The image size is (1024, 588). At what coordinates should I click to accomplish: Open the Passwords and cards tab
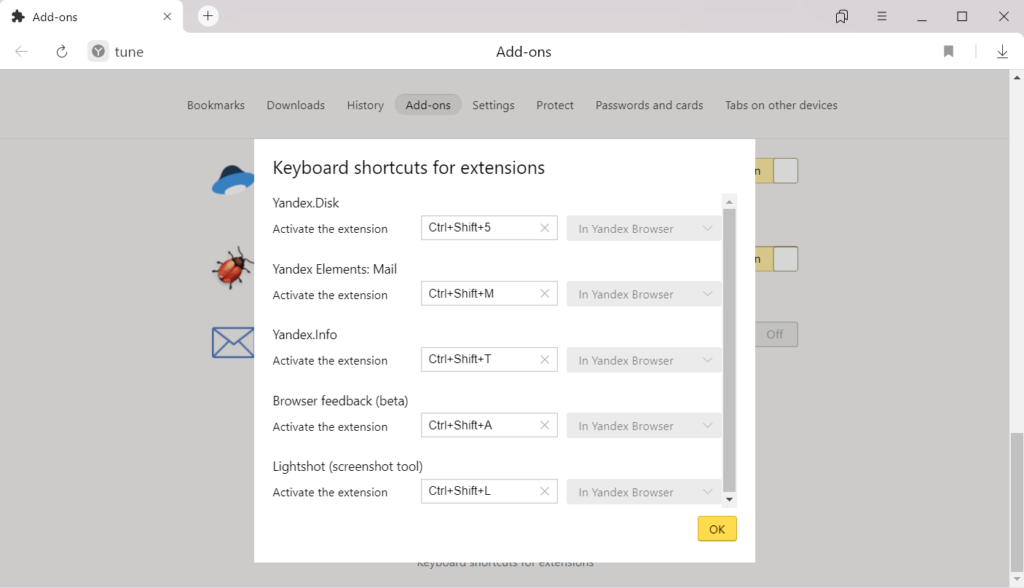pos(649,105)
